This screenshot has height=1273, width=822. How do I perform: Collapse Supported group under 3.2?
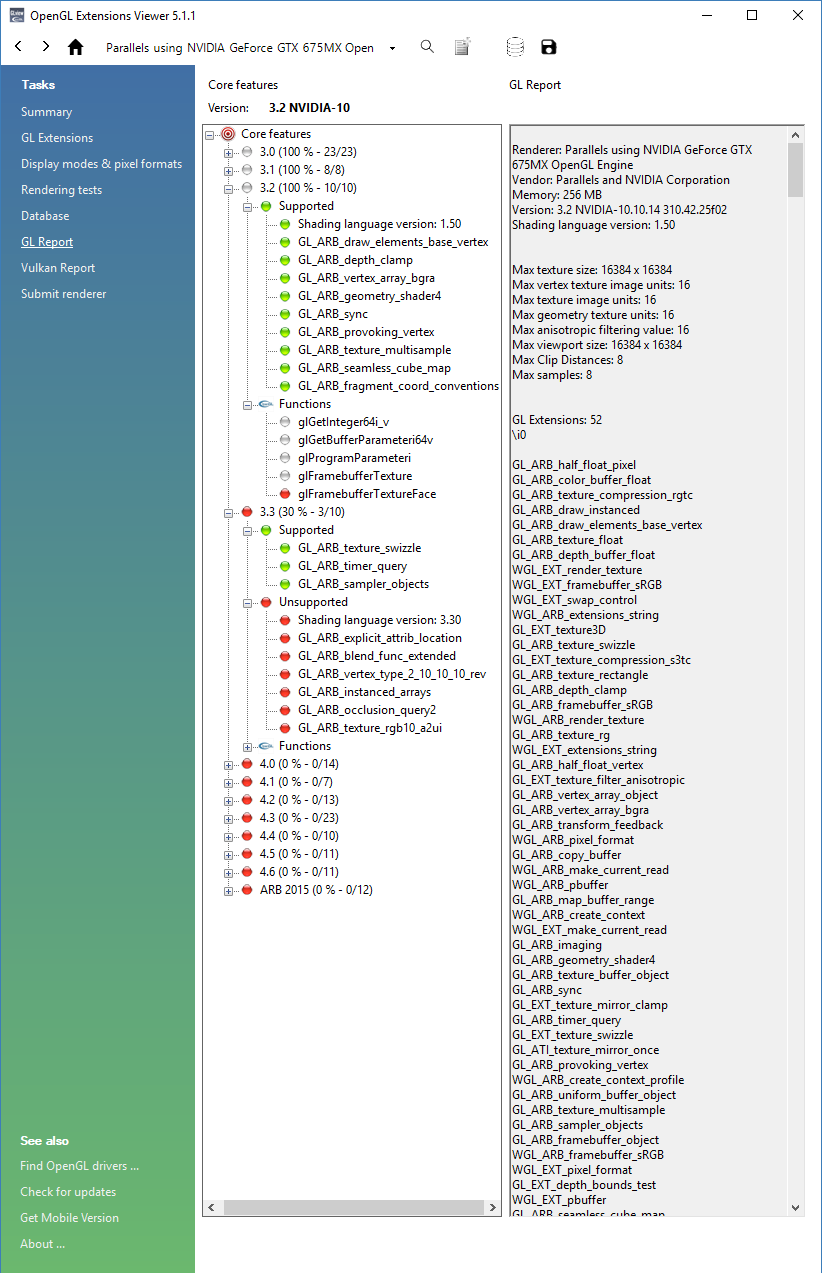coord(248,206)
